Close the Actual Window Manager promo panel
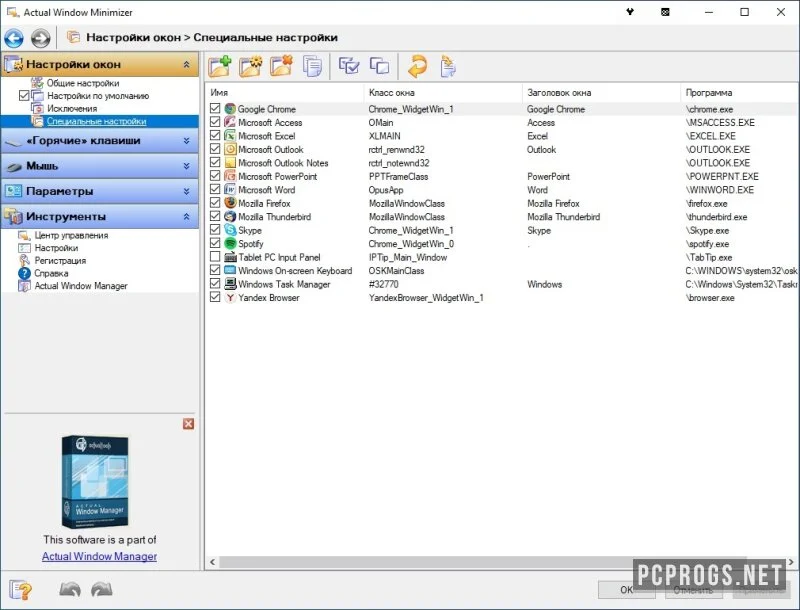The width and height of the screenshot is (800, 610). point(188,424)
